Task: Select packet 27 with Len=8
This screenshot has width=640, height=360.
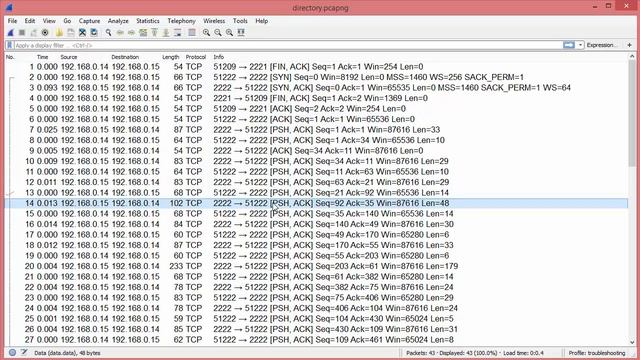Action: [x=316, y=340]
